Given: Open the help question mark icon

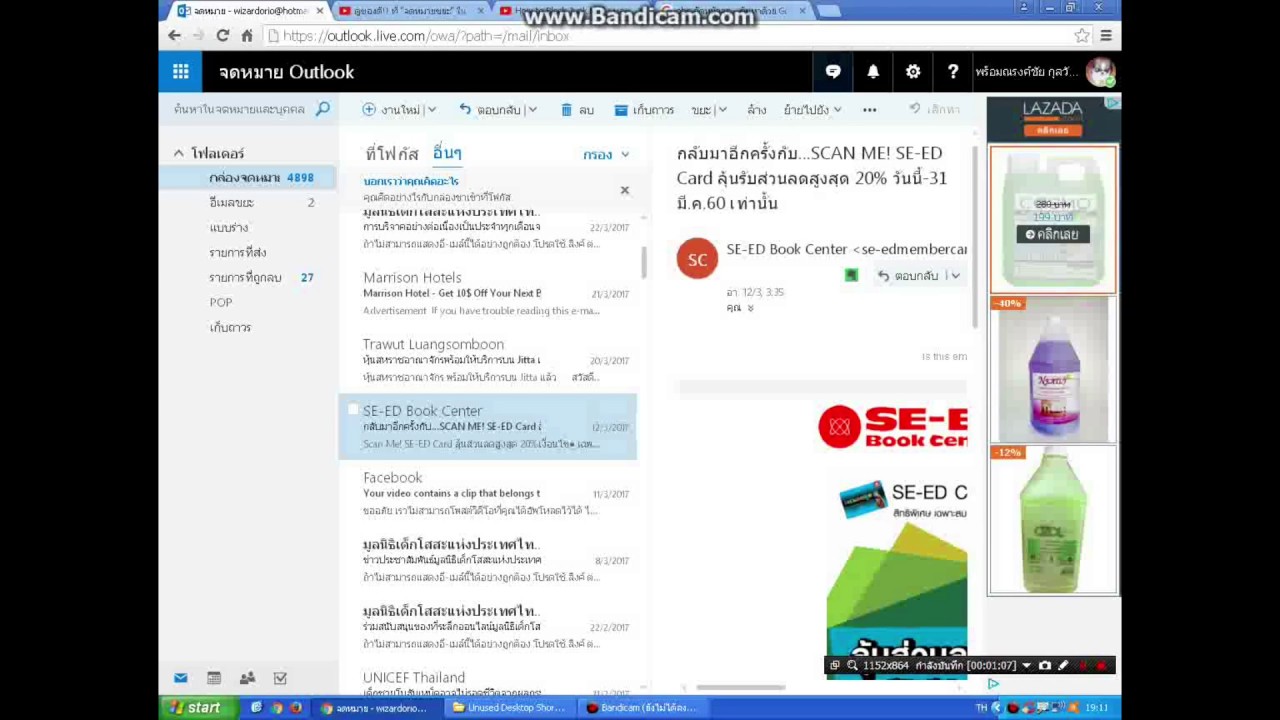Looking at the screenshot, I should click(953, 72).
